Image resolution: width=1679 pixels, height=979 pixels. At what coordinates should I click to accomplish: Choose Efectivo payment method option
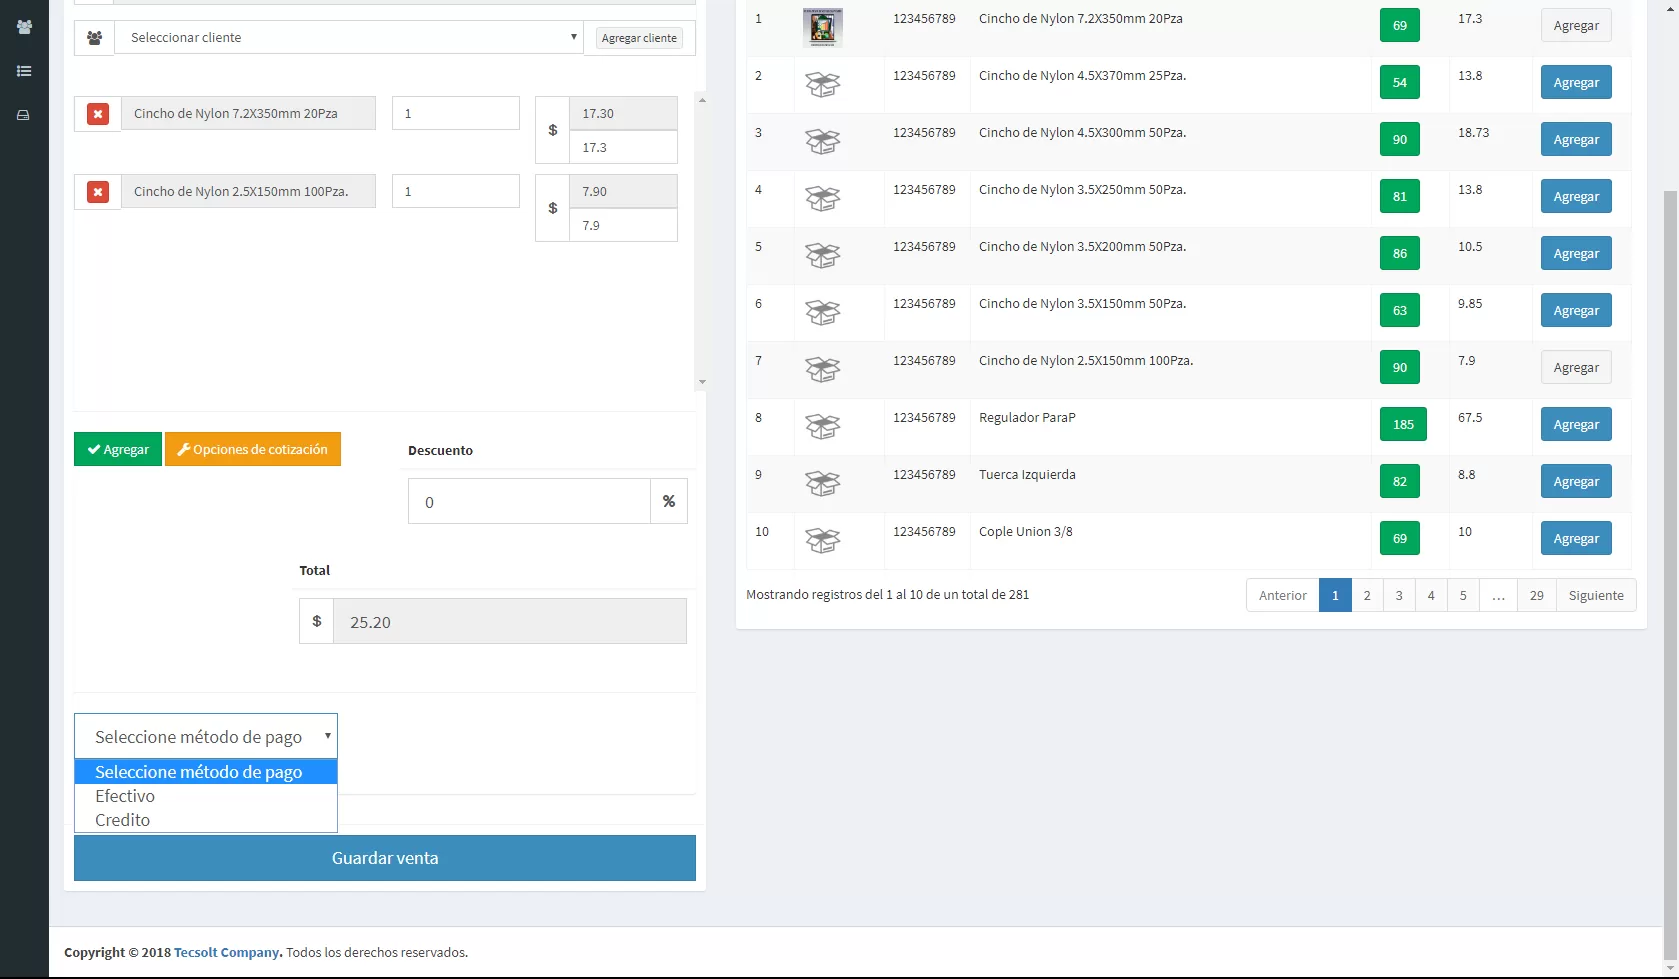pyautogui.click(x=125, y=796)
